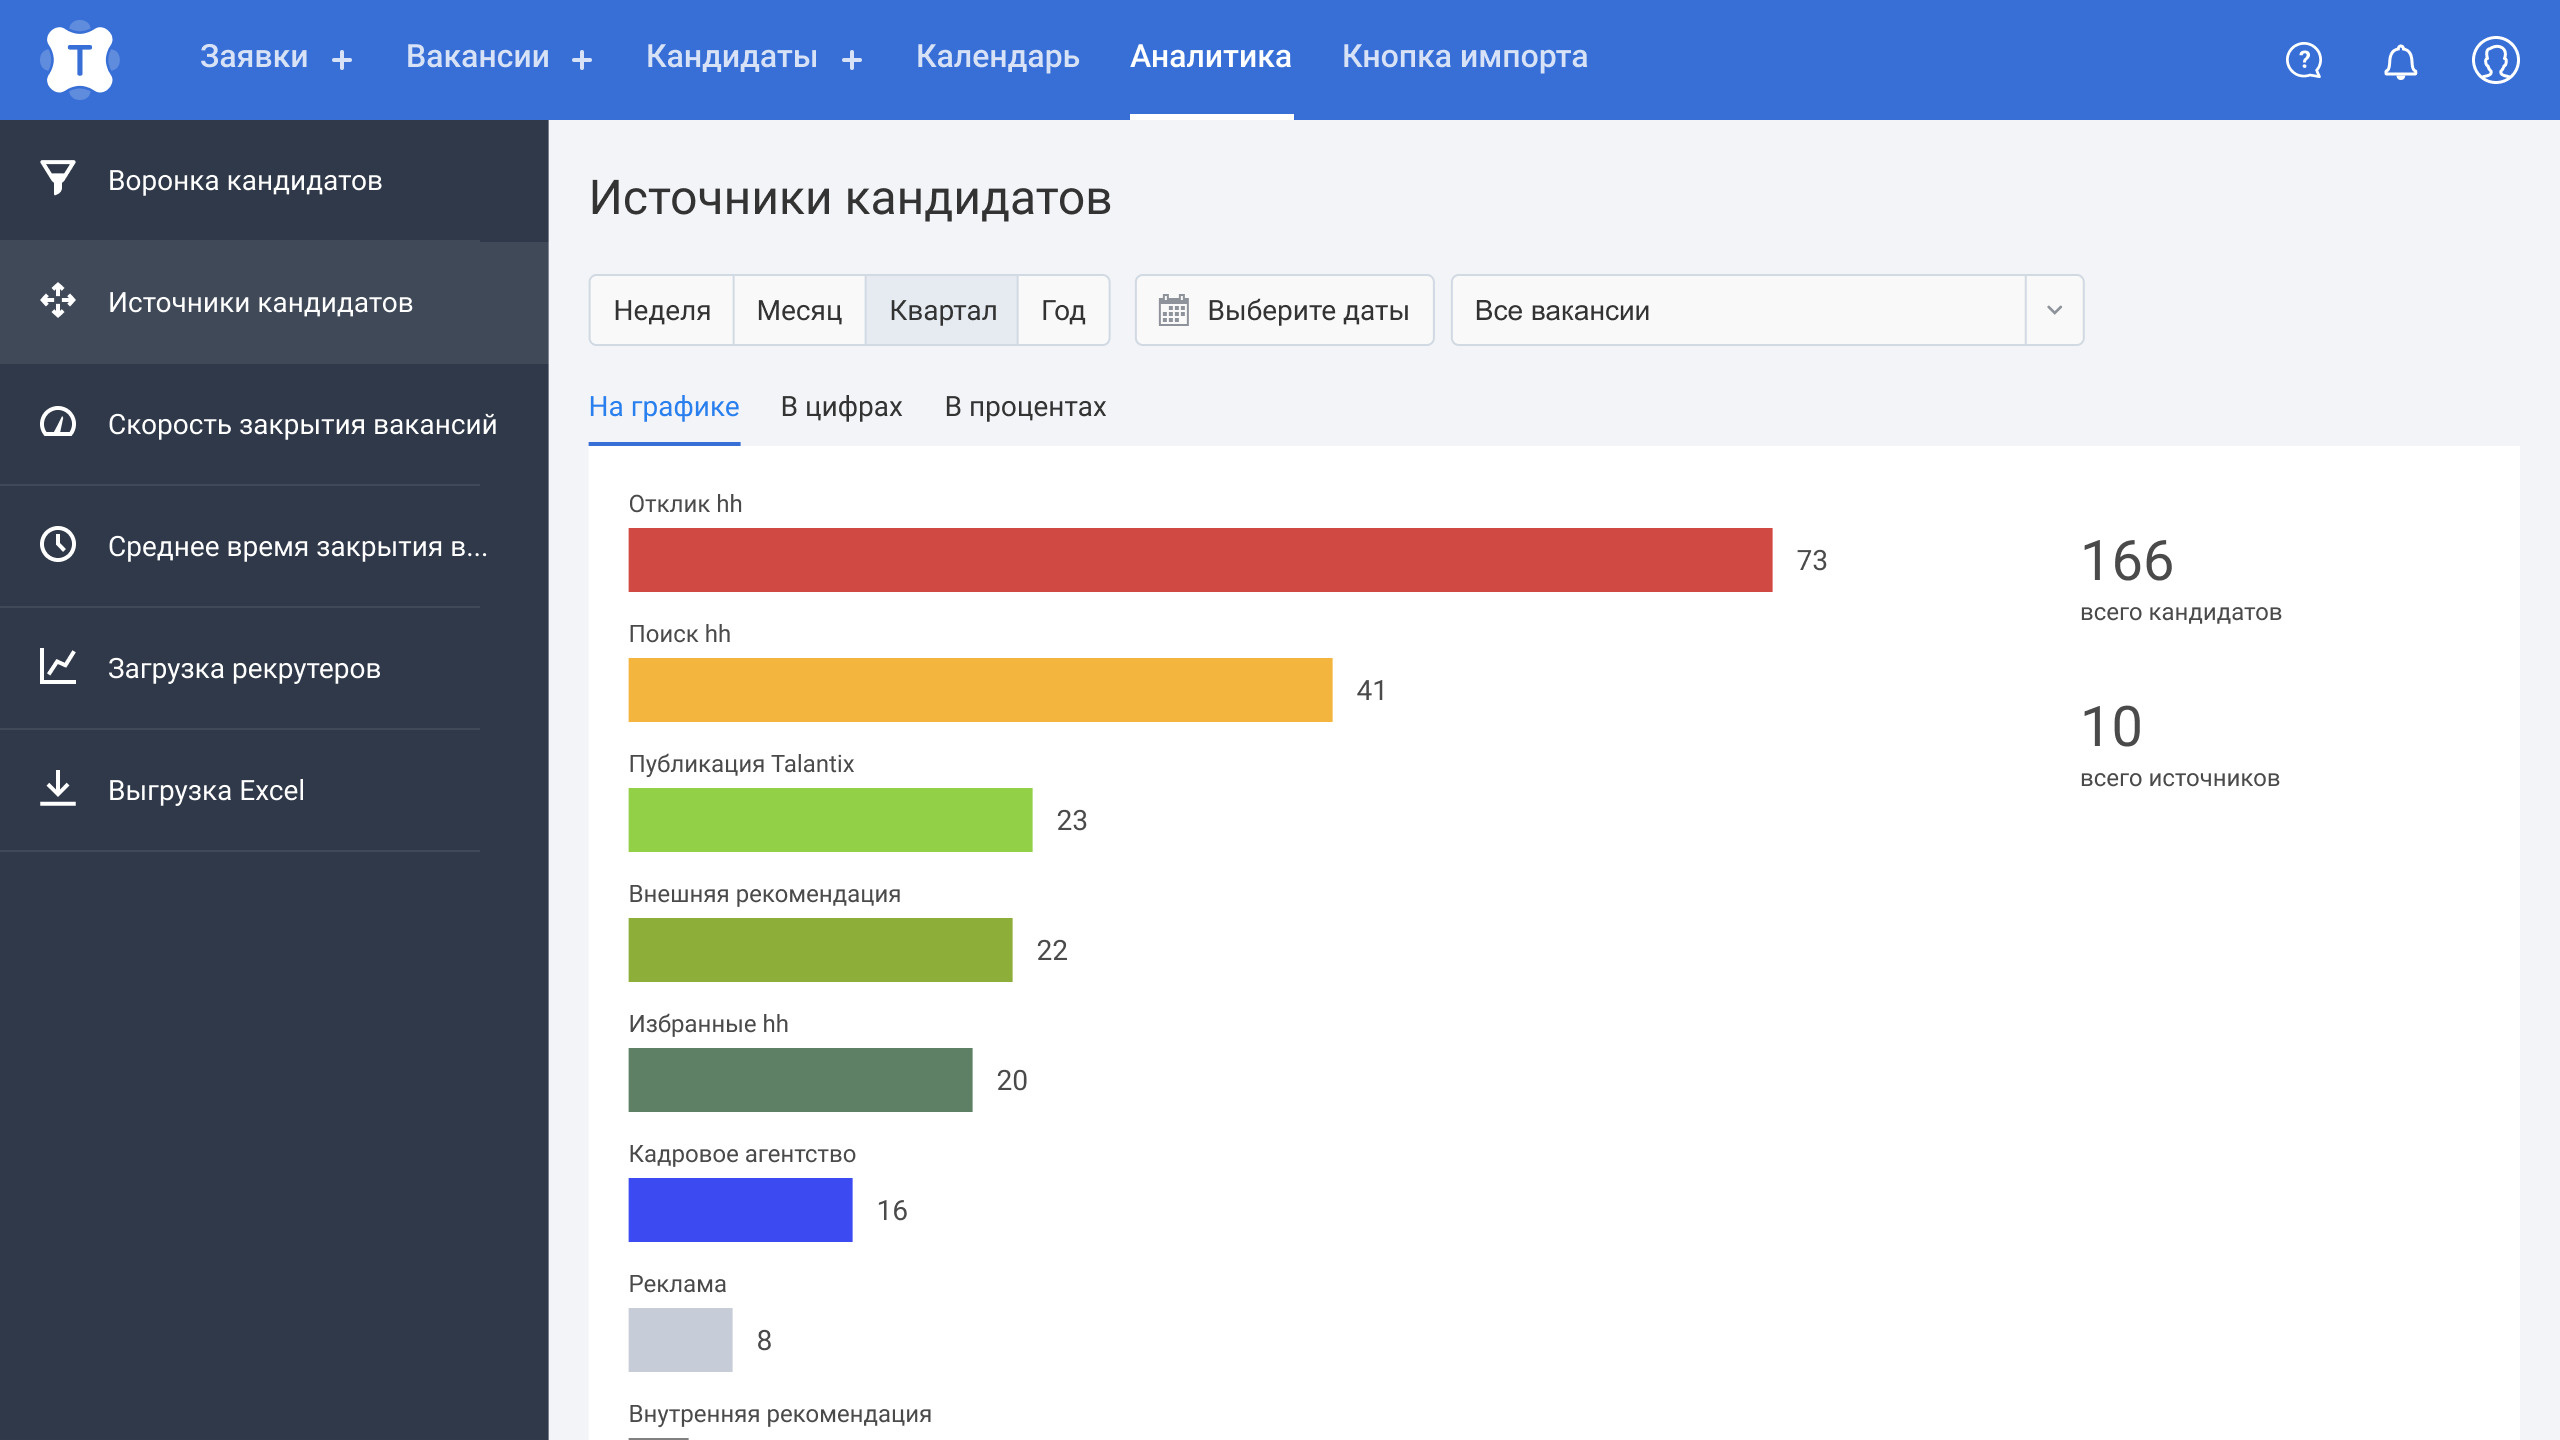Click the speedometer icon for Скорость закрытия

pos(58,422)
